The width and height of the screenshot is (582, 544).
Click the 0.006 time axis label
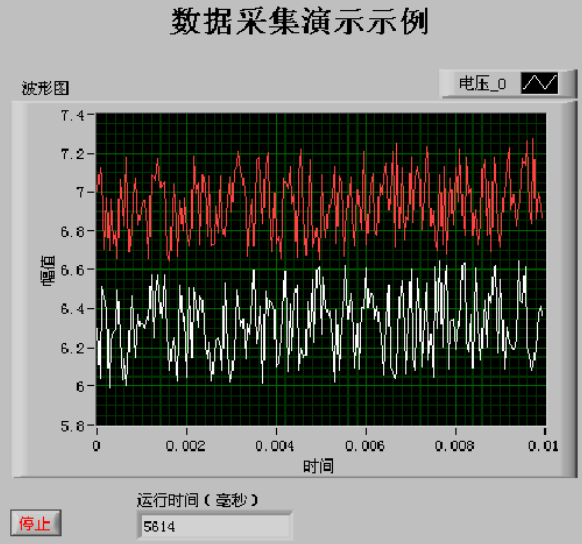coord(365,446)
